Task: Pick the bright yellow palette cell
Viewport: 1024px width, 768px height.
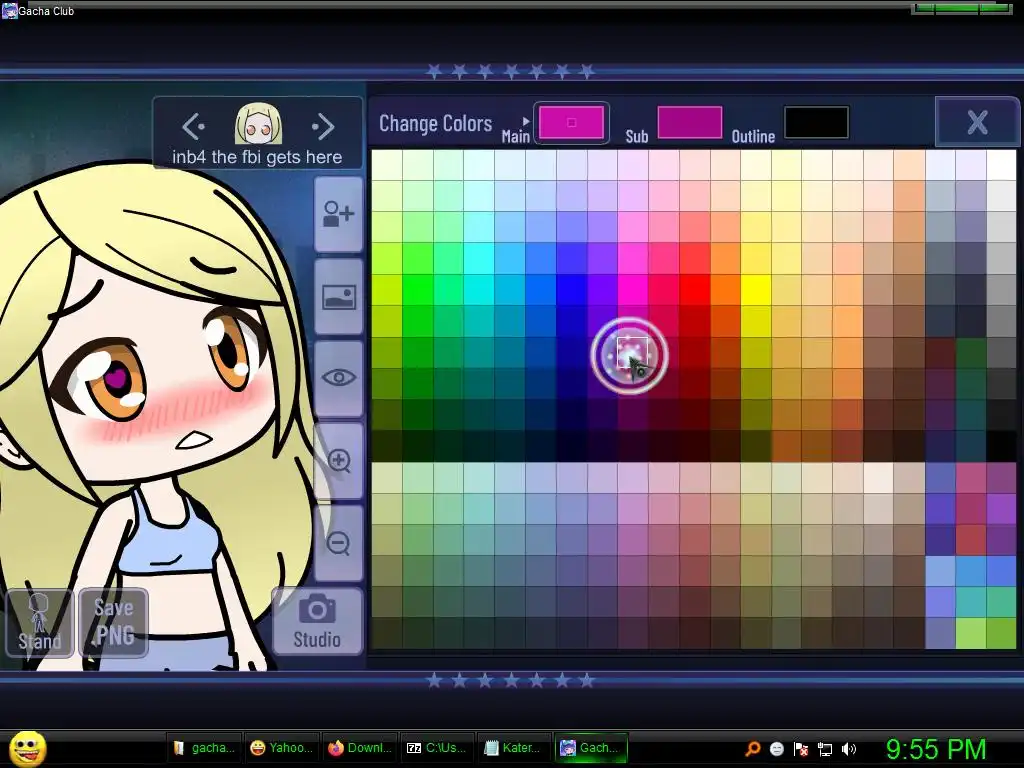Action: [x=756, y=290]
